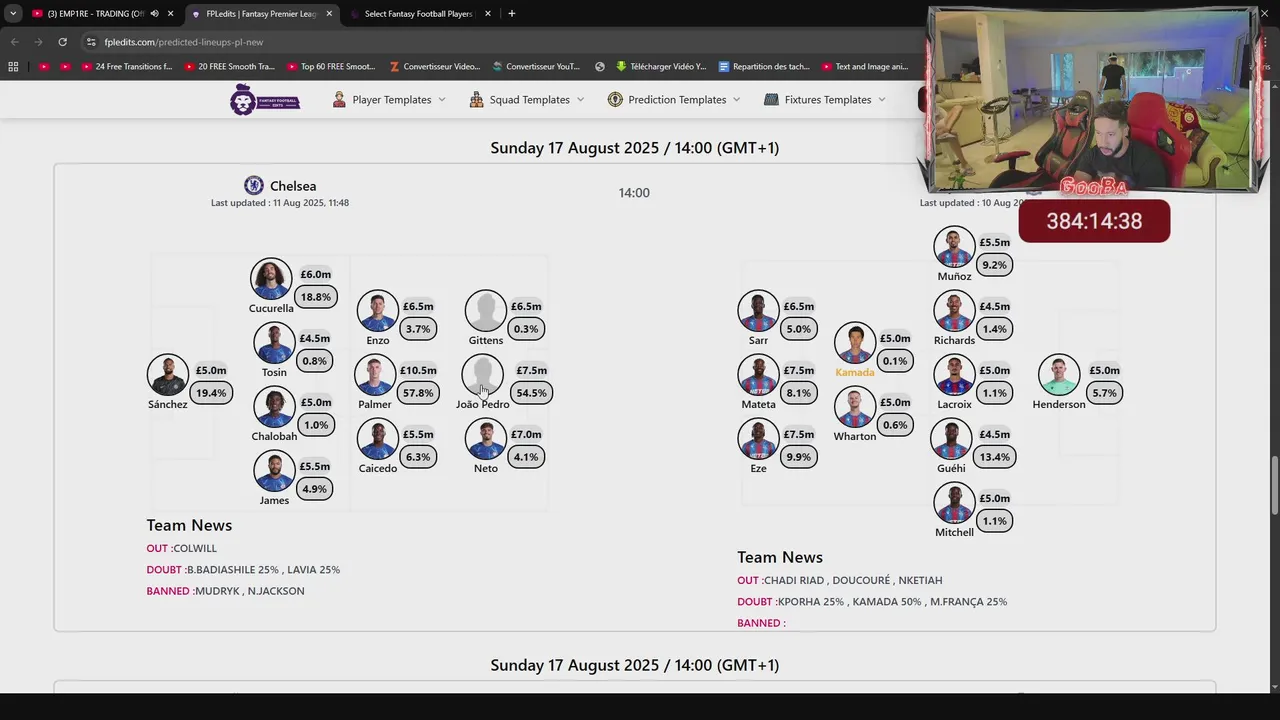Open the 20 FREE Smooth Tra... bookmark
The height and width of the screenshot is (720, 1280).
(229, 67)
